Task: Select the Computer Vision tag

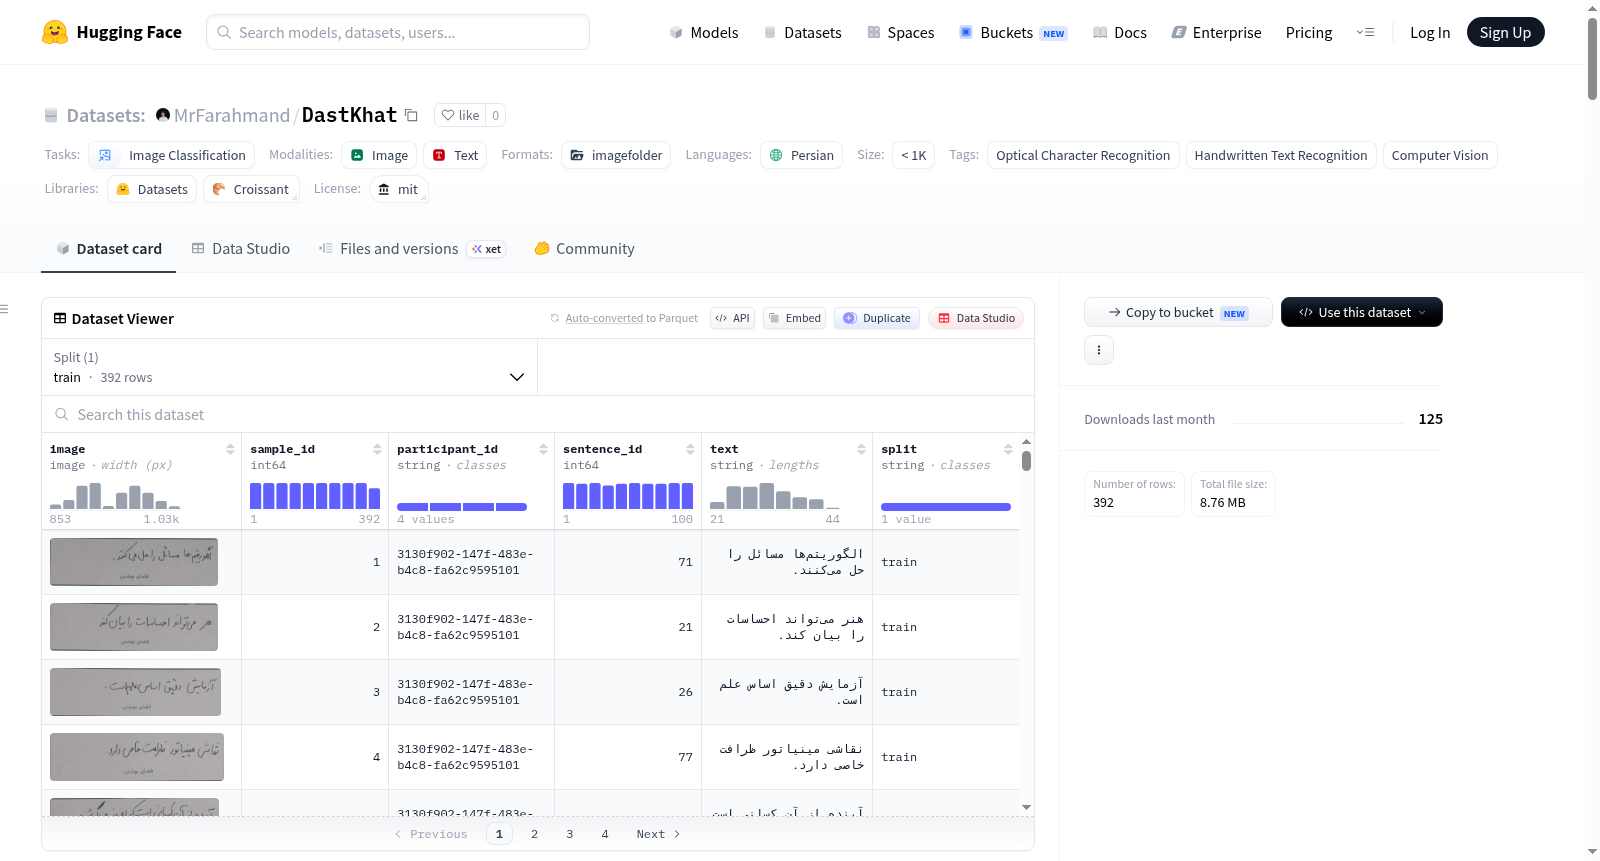Action: [1440, 155]
